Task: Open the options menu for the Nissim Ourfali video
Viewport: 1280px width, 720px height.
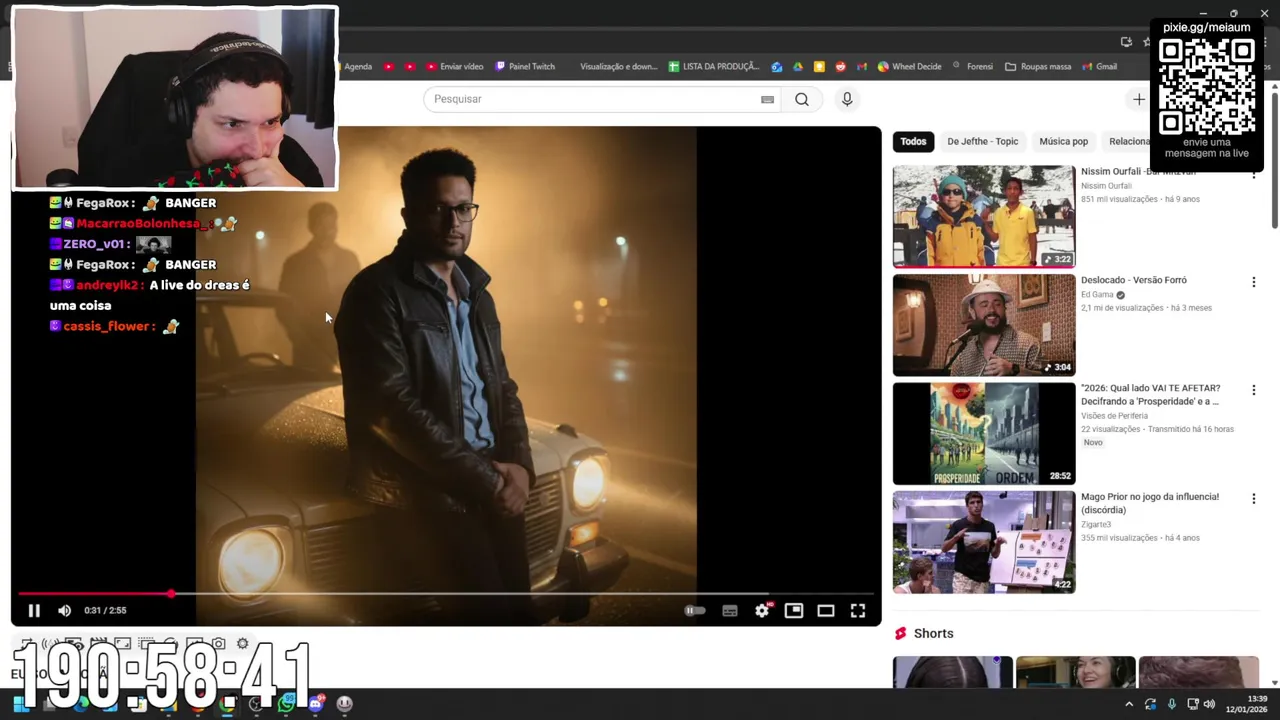Action: click(x=1253, y=174)
